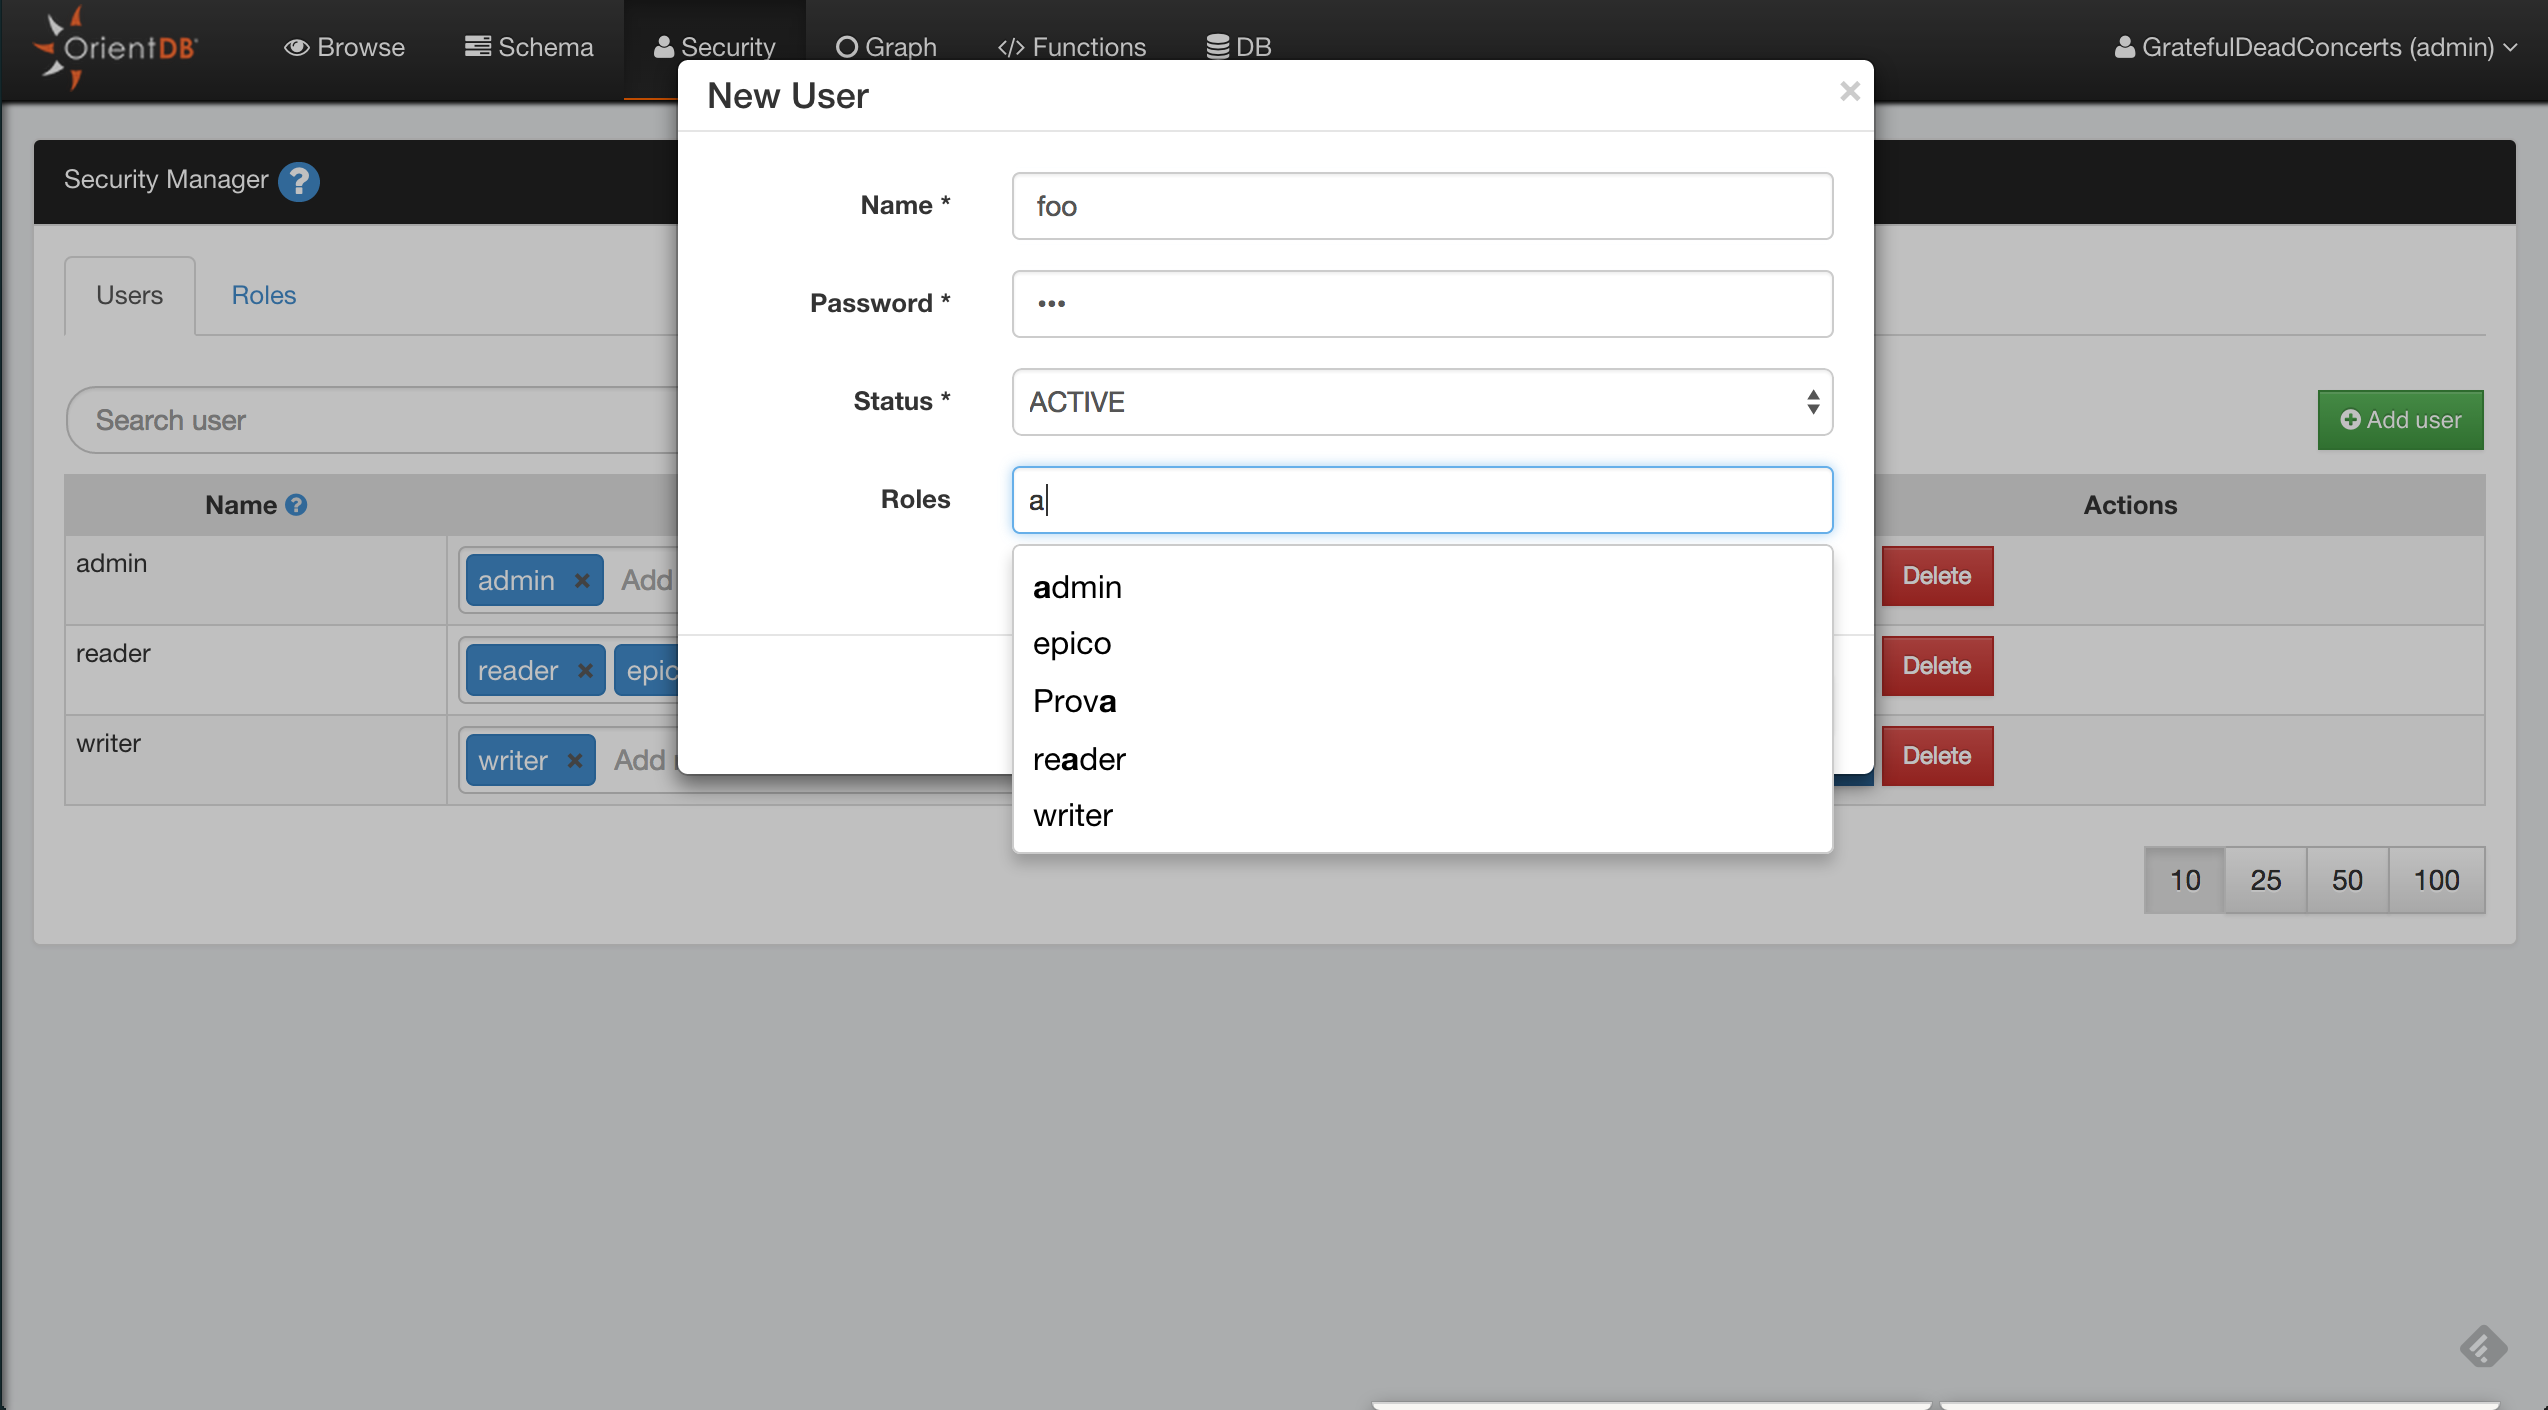Remove the admin role tag with x
The width and height of the screenshot is (2548, 1410).
pyautogui.click(x=582, y=581)
